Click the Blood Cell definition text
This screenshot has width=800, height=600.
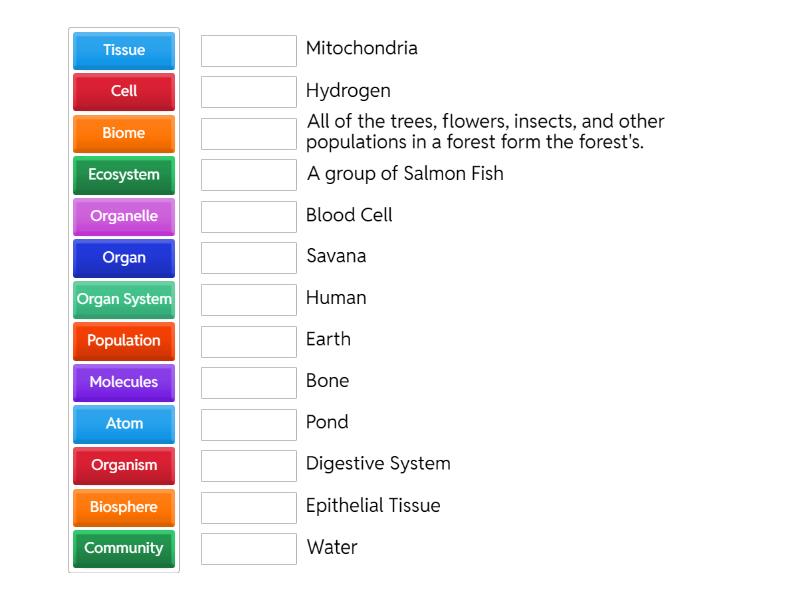tap(350, 216)
